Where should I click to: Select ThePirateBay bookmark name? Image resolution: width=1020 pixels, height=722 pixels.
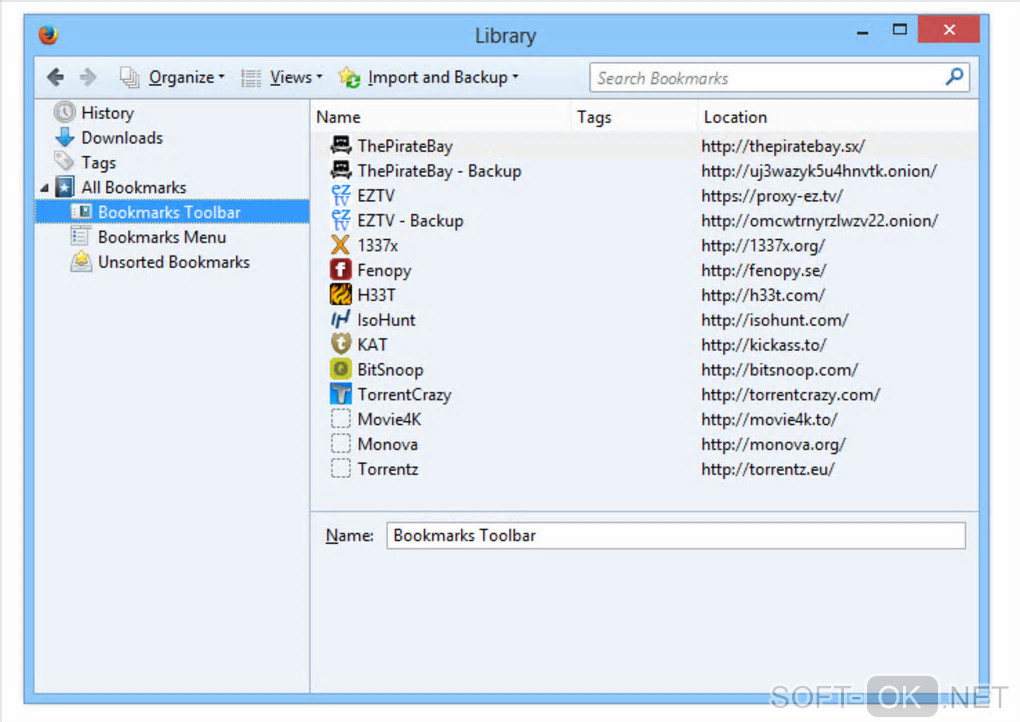[405, 146]
